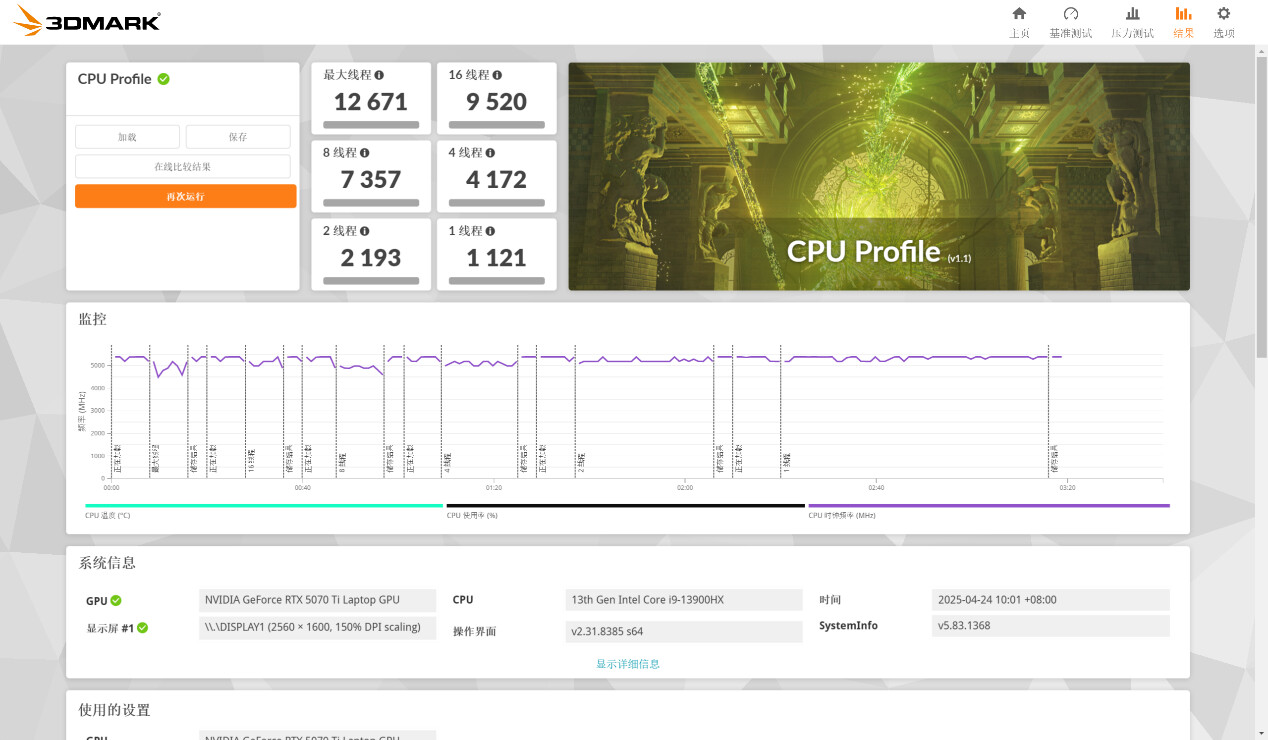Screen dimensions: 1268x740
Task: Toggle the CPU 使用率 black legend line
Action: point(625,506)
